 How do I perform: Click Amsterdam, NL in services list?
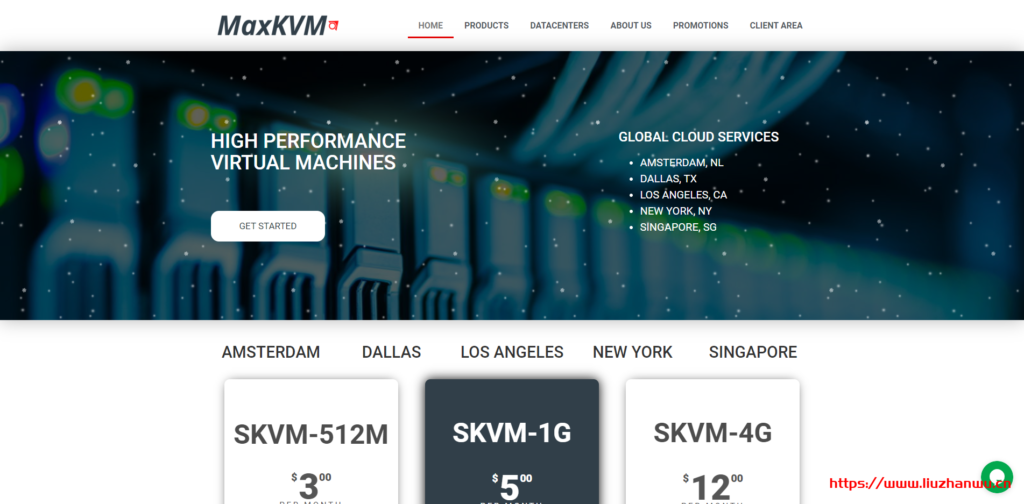coord(681,162)
